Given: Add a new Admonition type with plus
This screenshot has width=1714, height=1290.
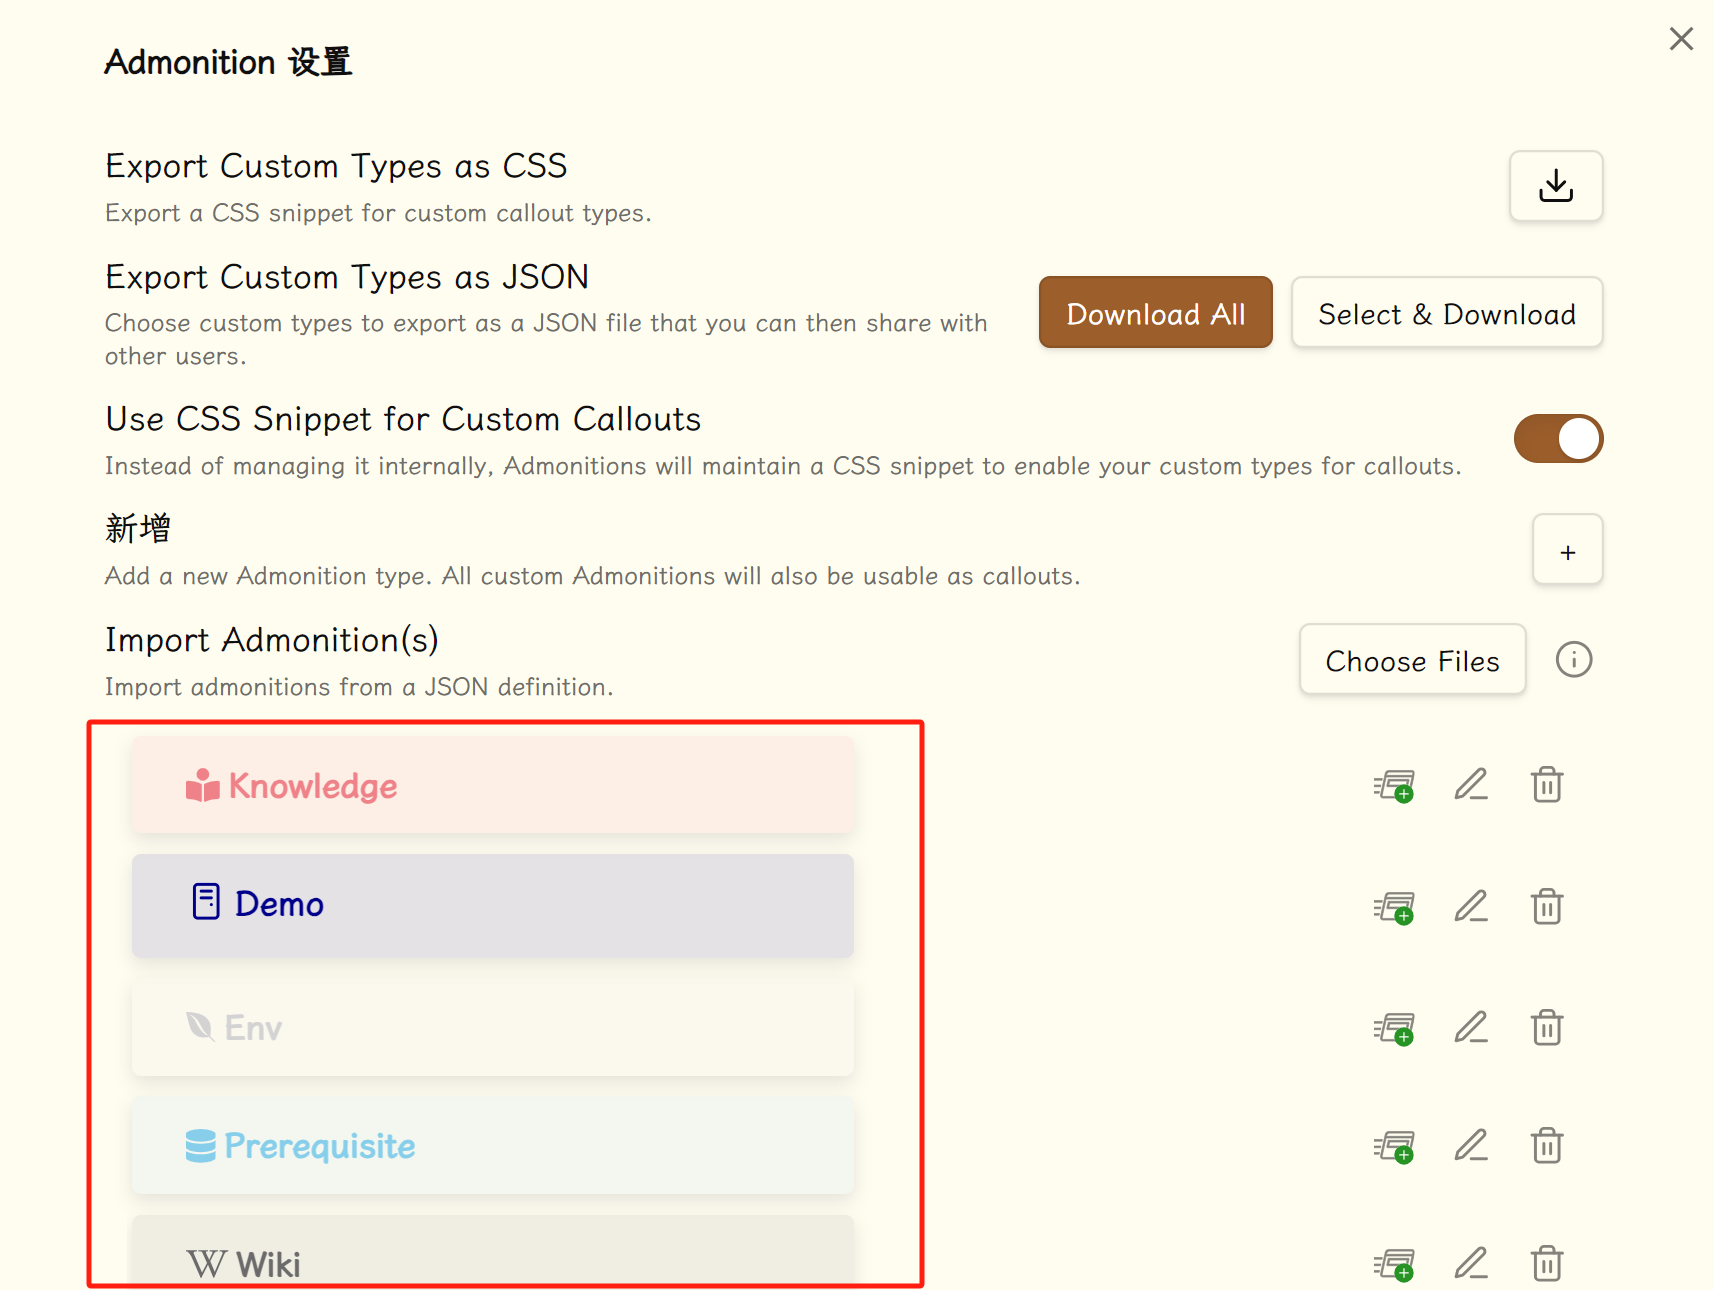Looking at the screenshot, I should click(1567, 551).
